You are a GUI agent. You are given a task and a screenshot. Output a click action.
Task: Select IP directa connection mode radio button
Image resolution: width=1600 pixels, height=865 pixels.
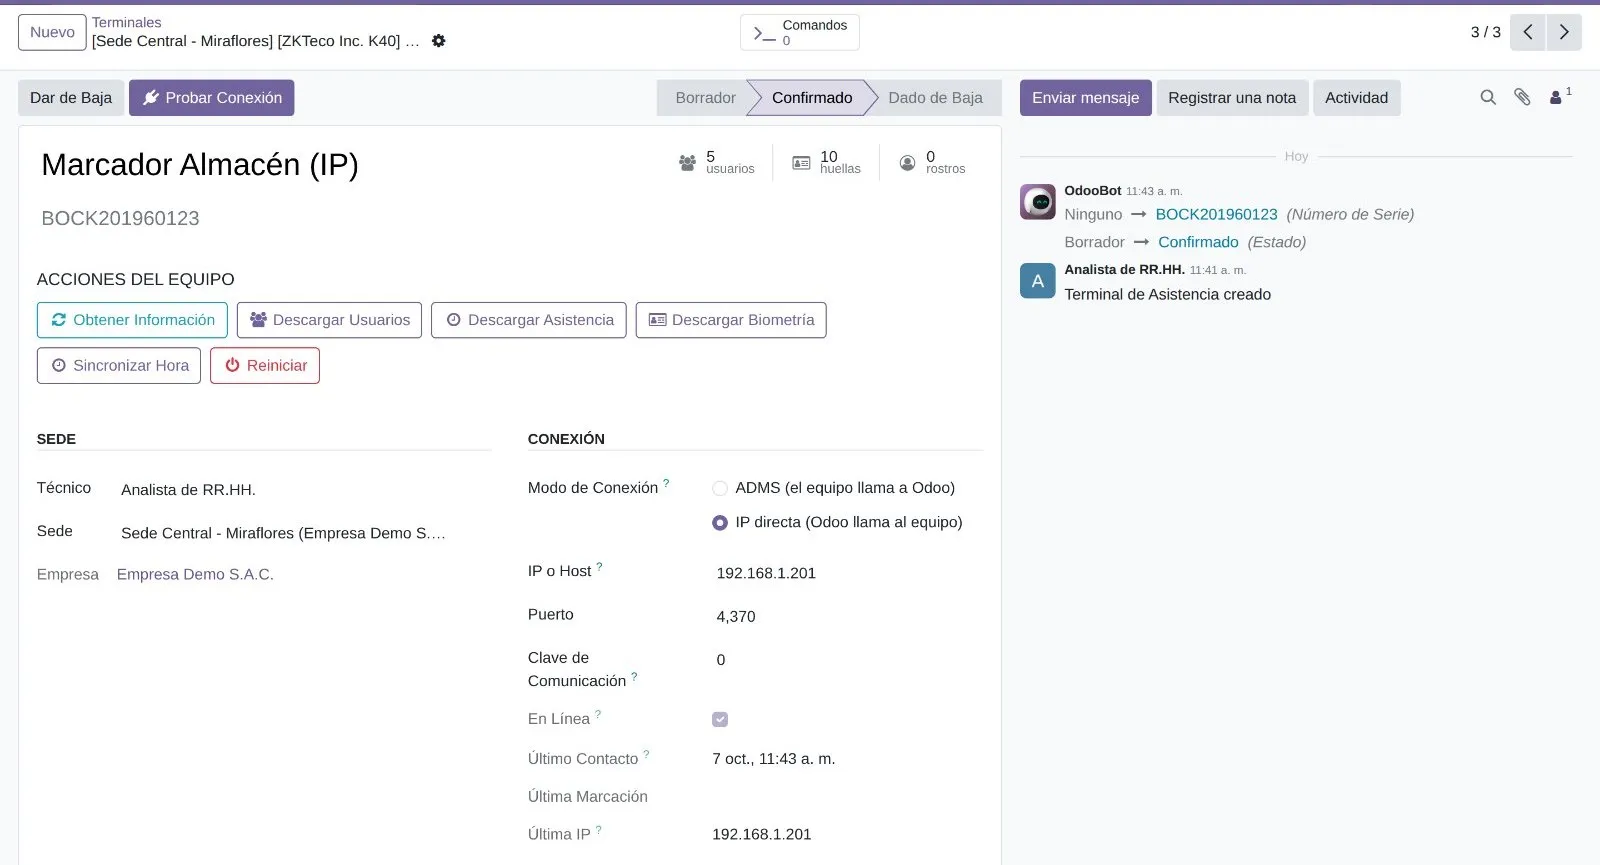(x=720, y=522)
